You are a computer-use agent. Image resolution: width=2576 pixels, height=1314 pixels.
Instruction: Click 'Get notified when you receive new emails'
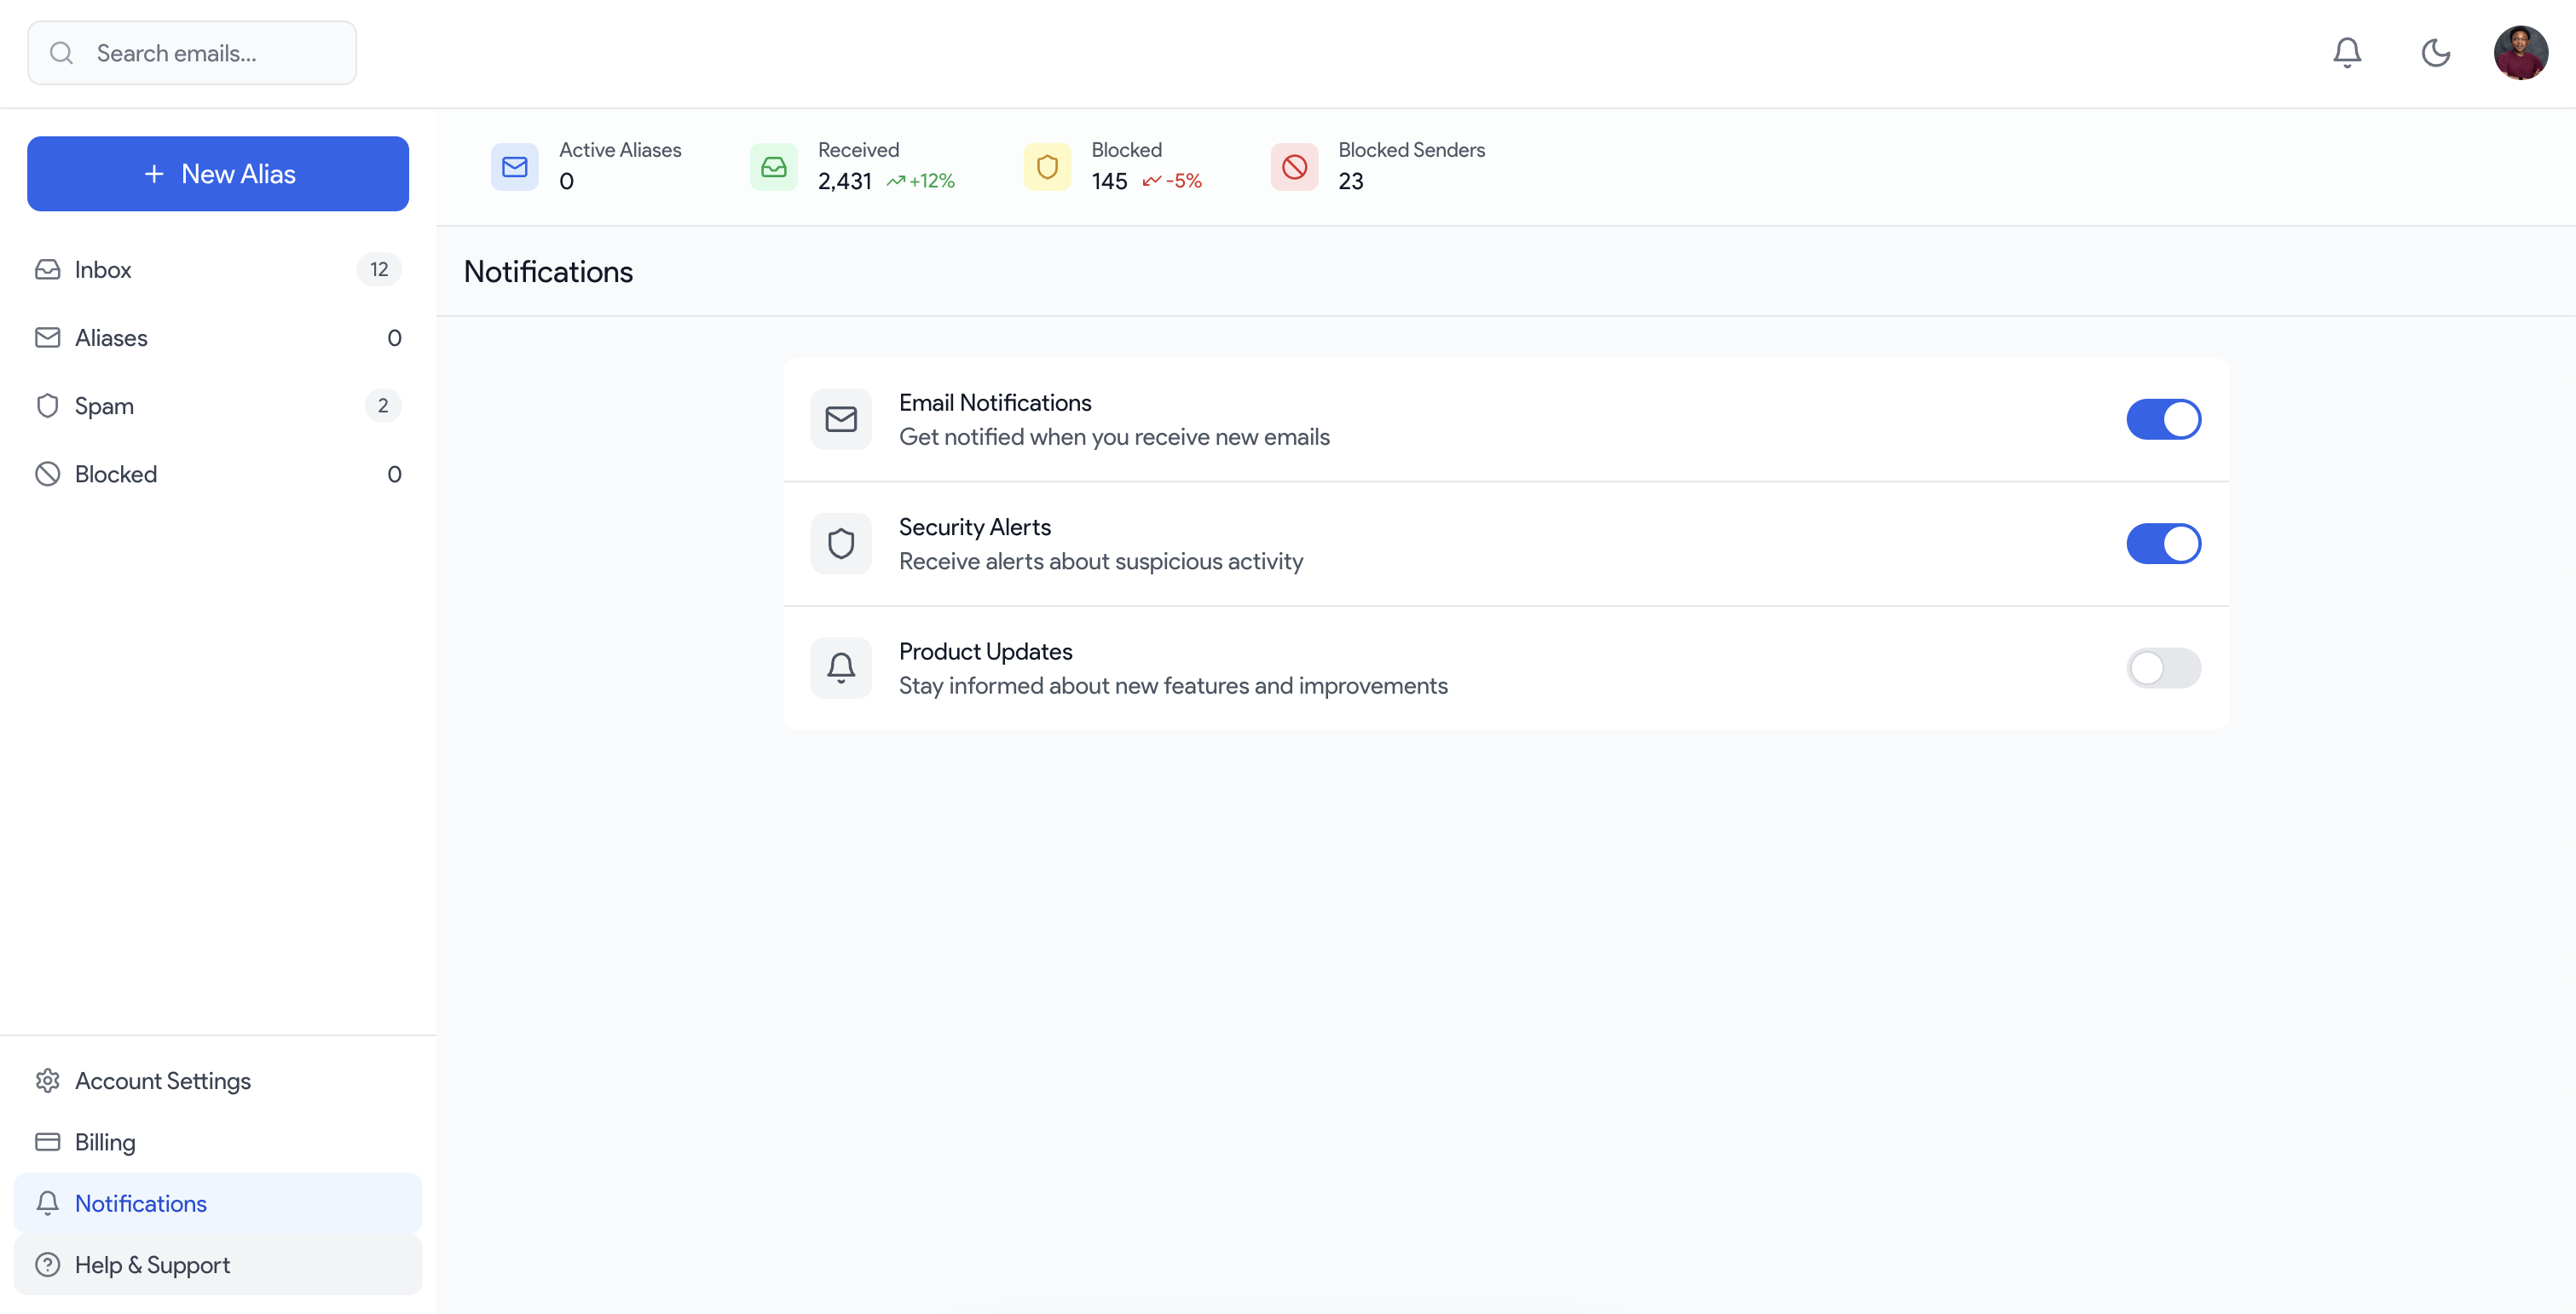pos(1114,438)
